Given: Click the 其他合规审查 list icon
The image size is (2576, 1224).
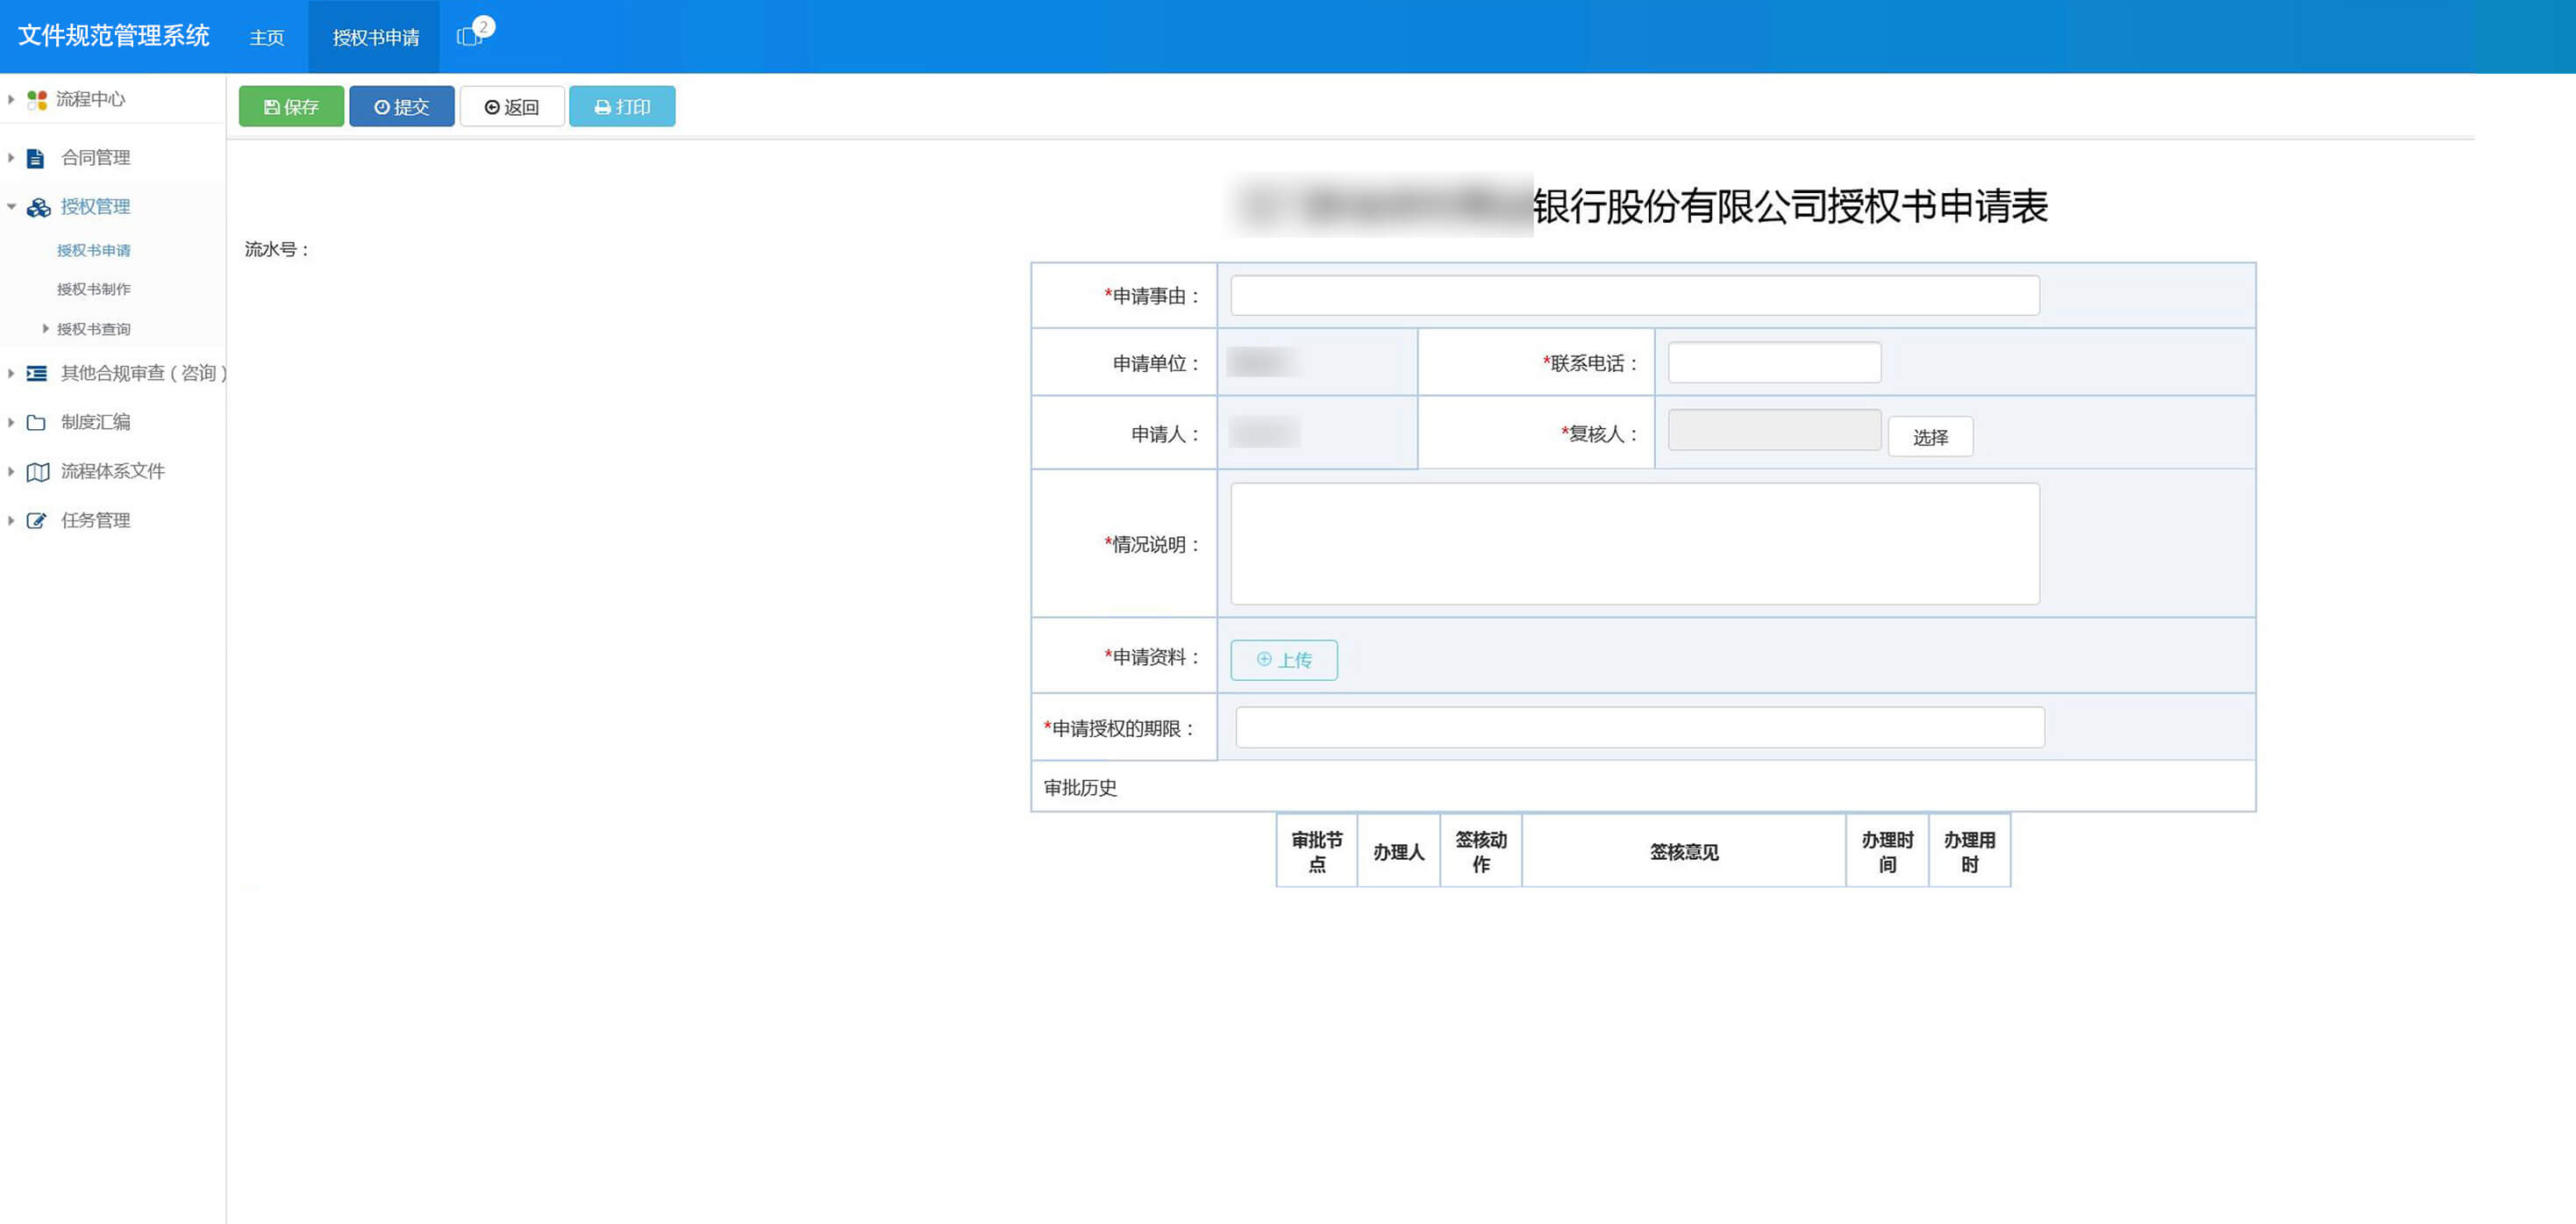Looking at the screenshot, I should (37, 373).
